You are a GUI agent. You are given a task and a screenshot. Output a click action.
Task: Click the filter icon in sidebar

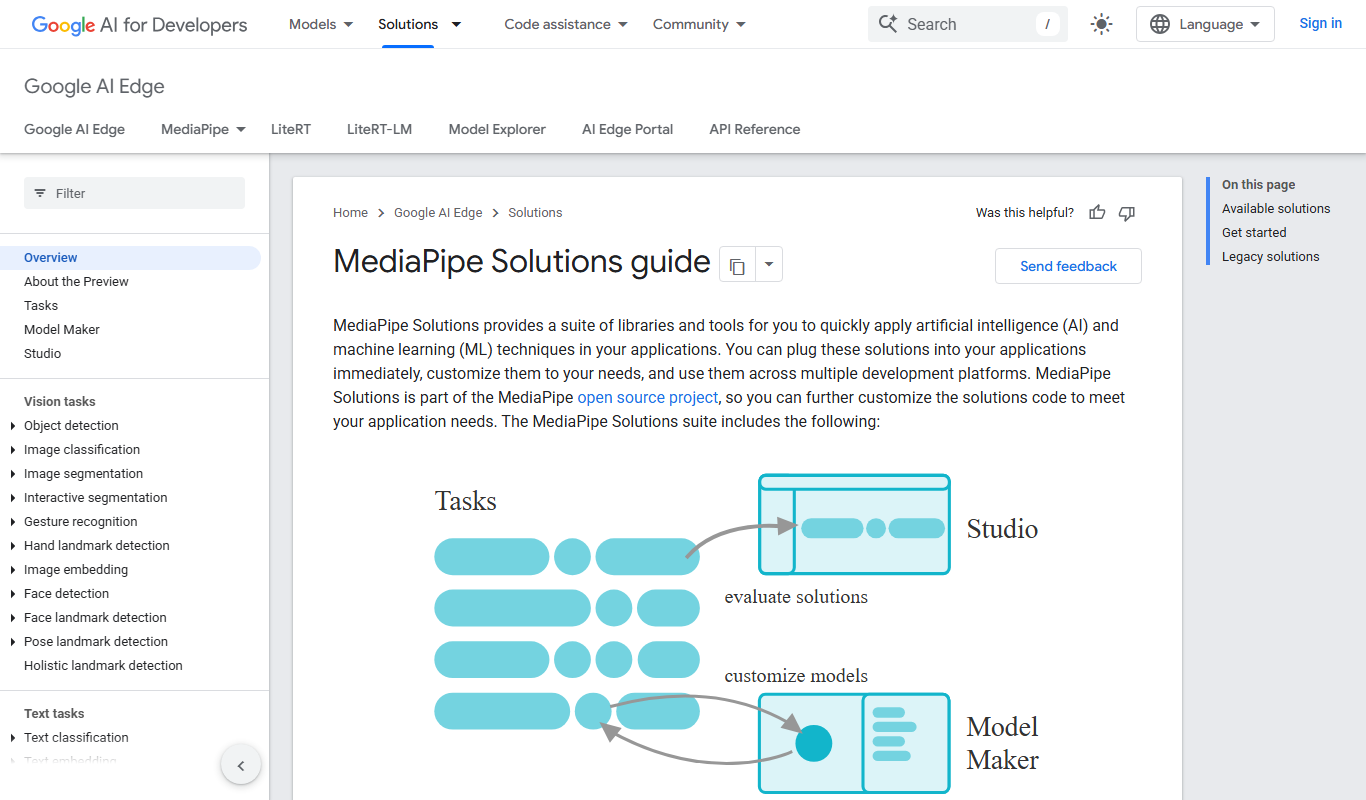pos(40,193)
